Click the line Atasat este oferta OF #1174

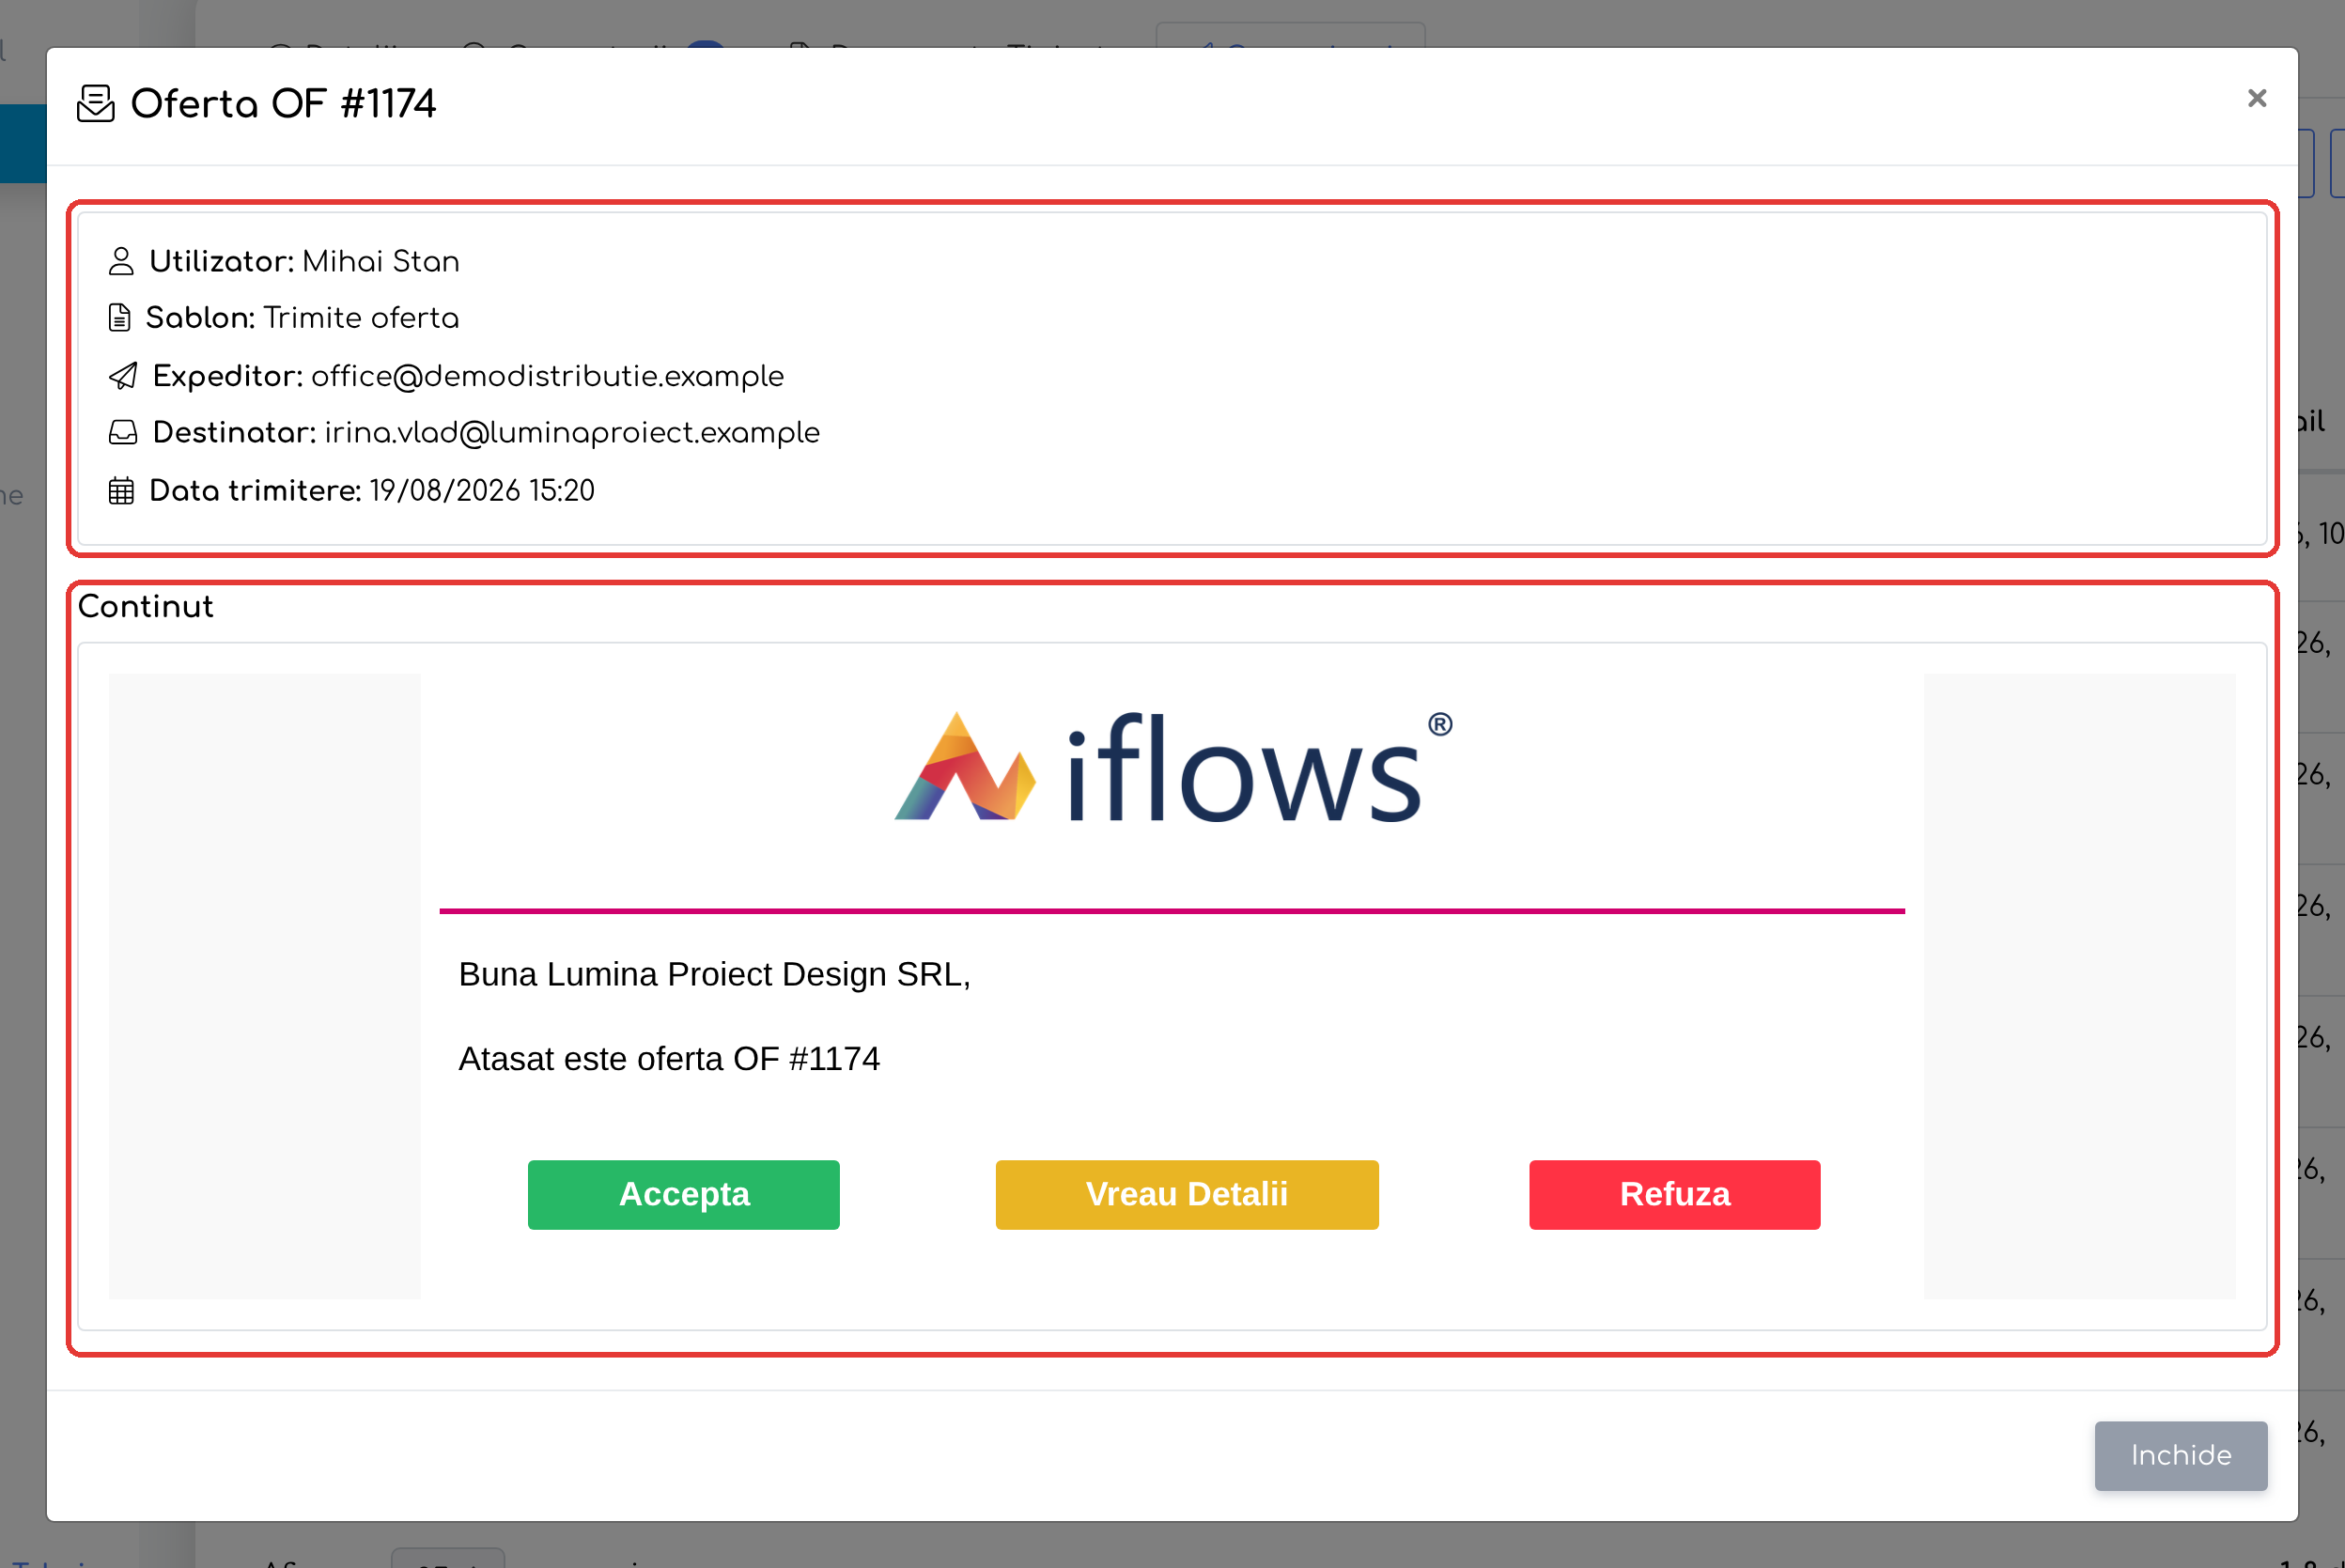pos(669,1059)
